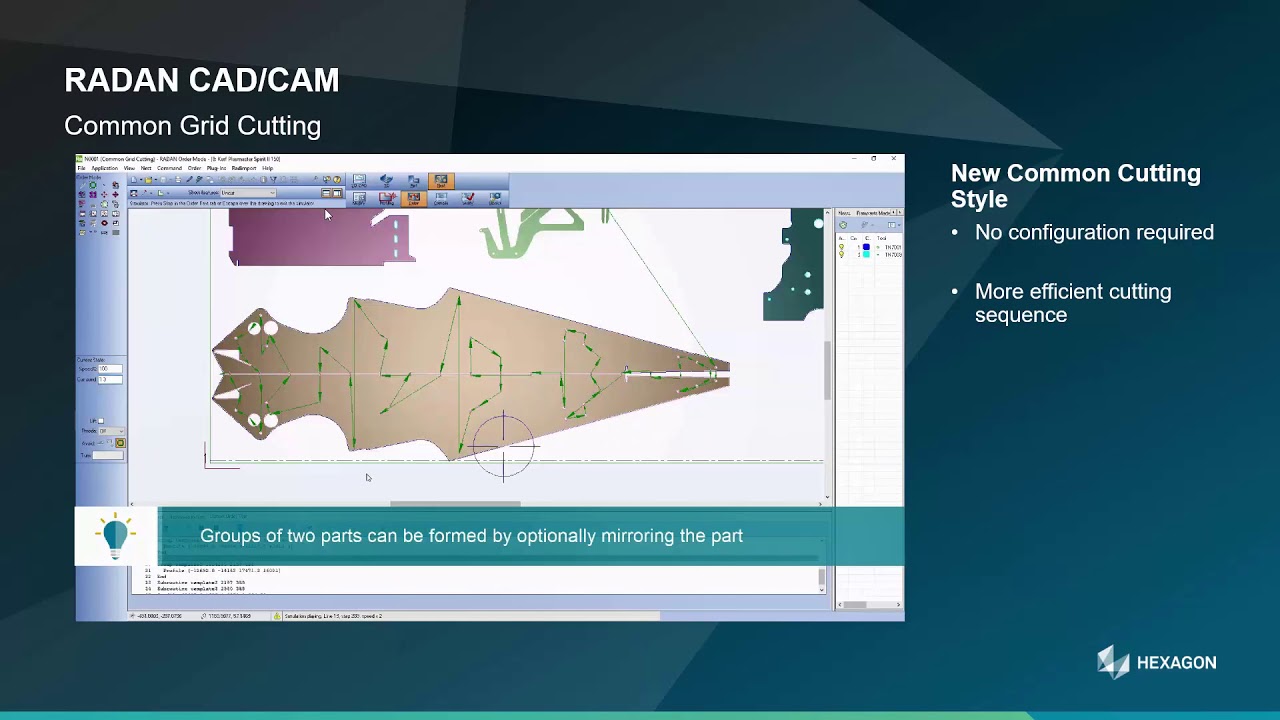Open the Plug-ins menu
The image size is (1280, 720).
(x=216, y=168)
